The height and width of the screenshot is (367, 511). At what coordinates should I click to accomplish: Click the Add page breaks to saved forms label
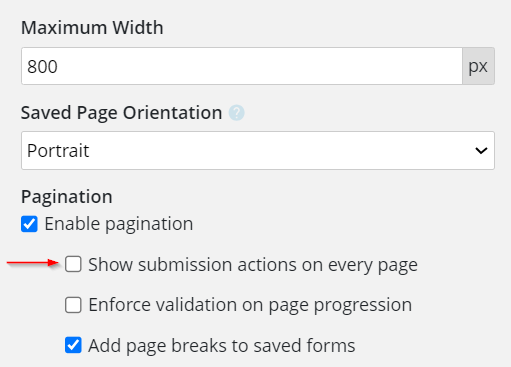(222, 346)
